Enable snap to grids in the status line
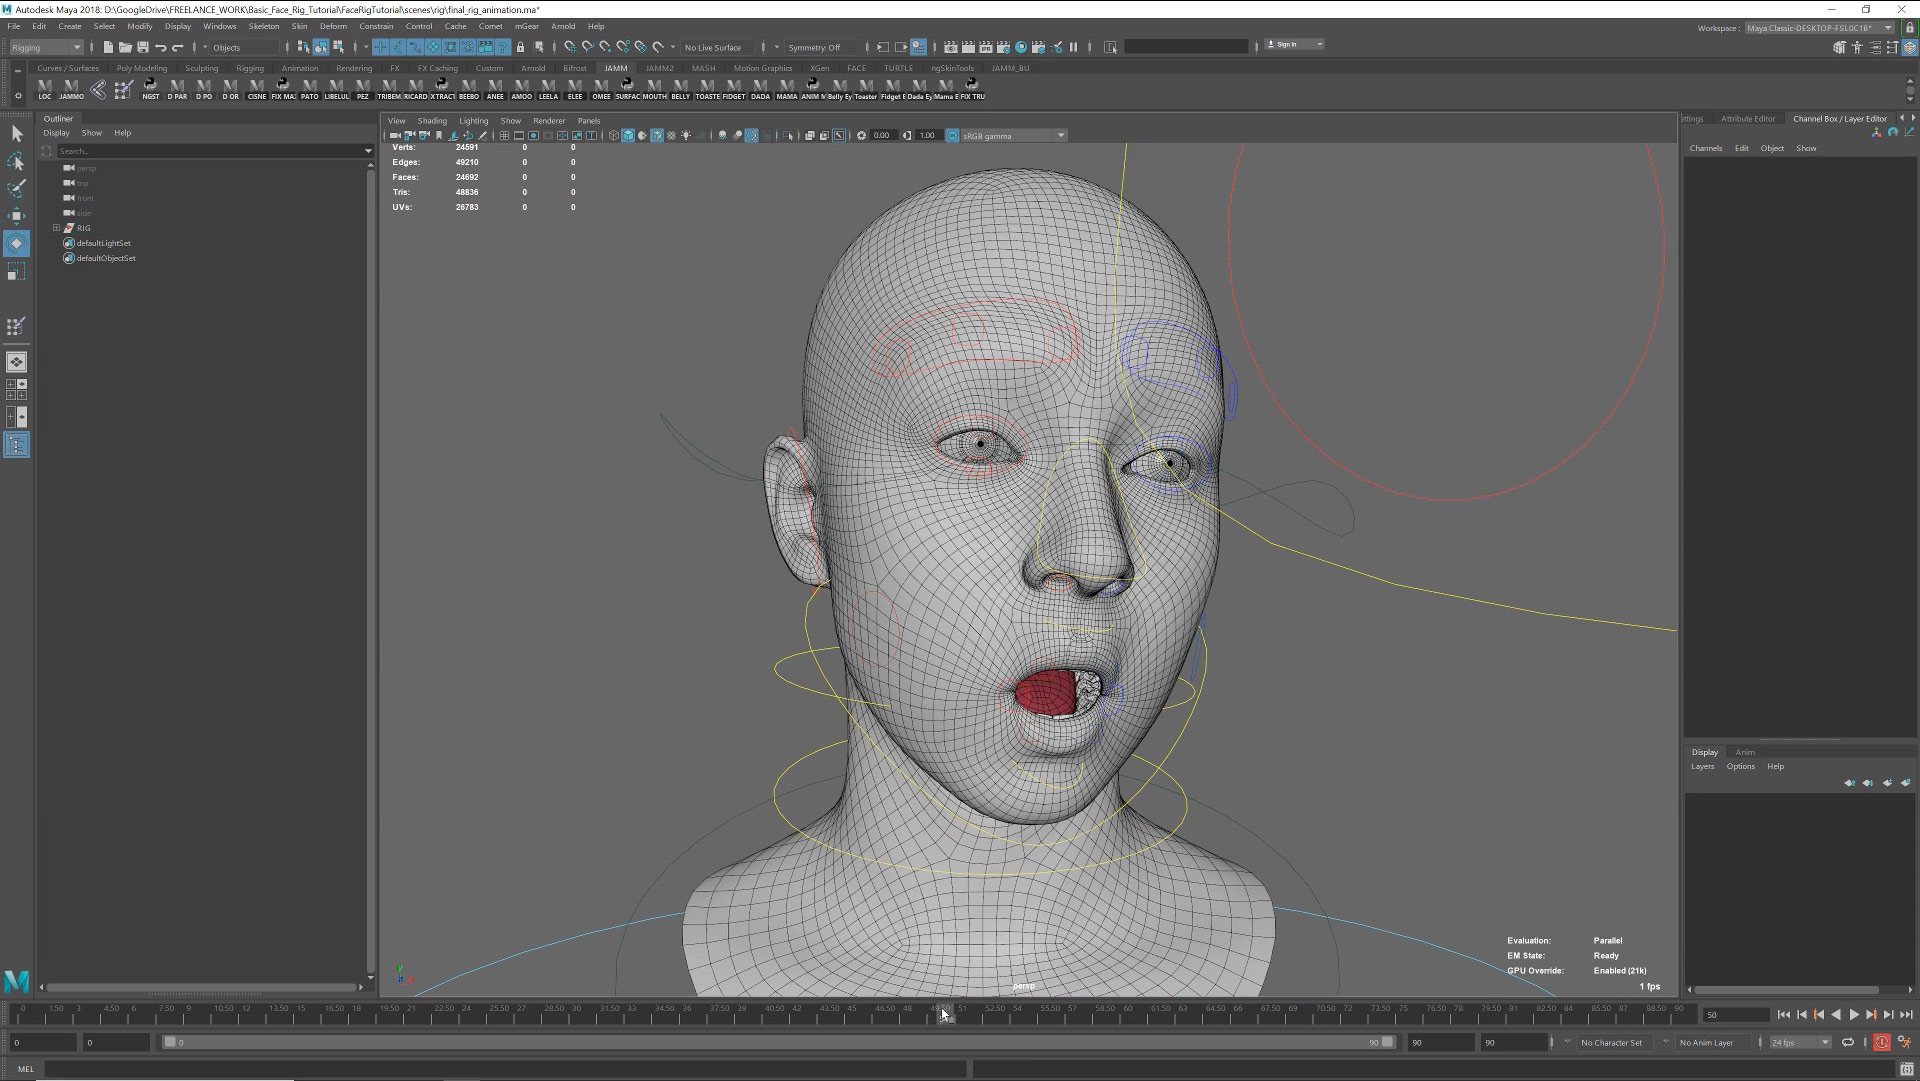1920x1081 pixels. point(571,47)
